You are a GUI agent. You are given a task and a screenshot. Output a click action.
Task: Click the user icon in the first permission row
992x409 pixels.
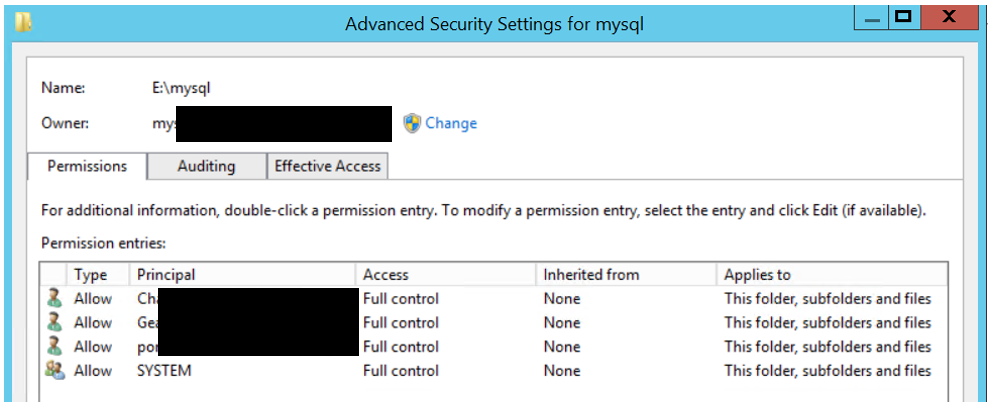[54, 298]
